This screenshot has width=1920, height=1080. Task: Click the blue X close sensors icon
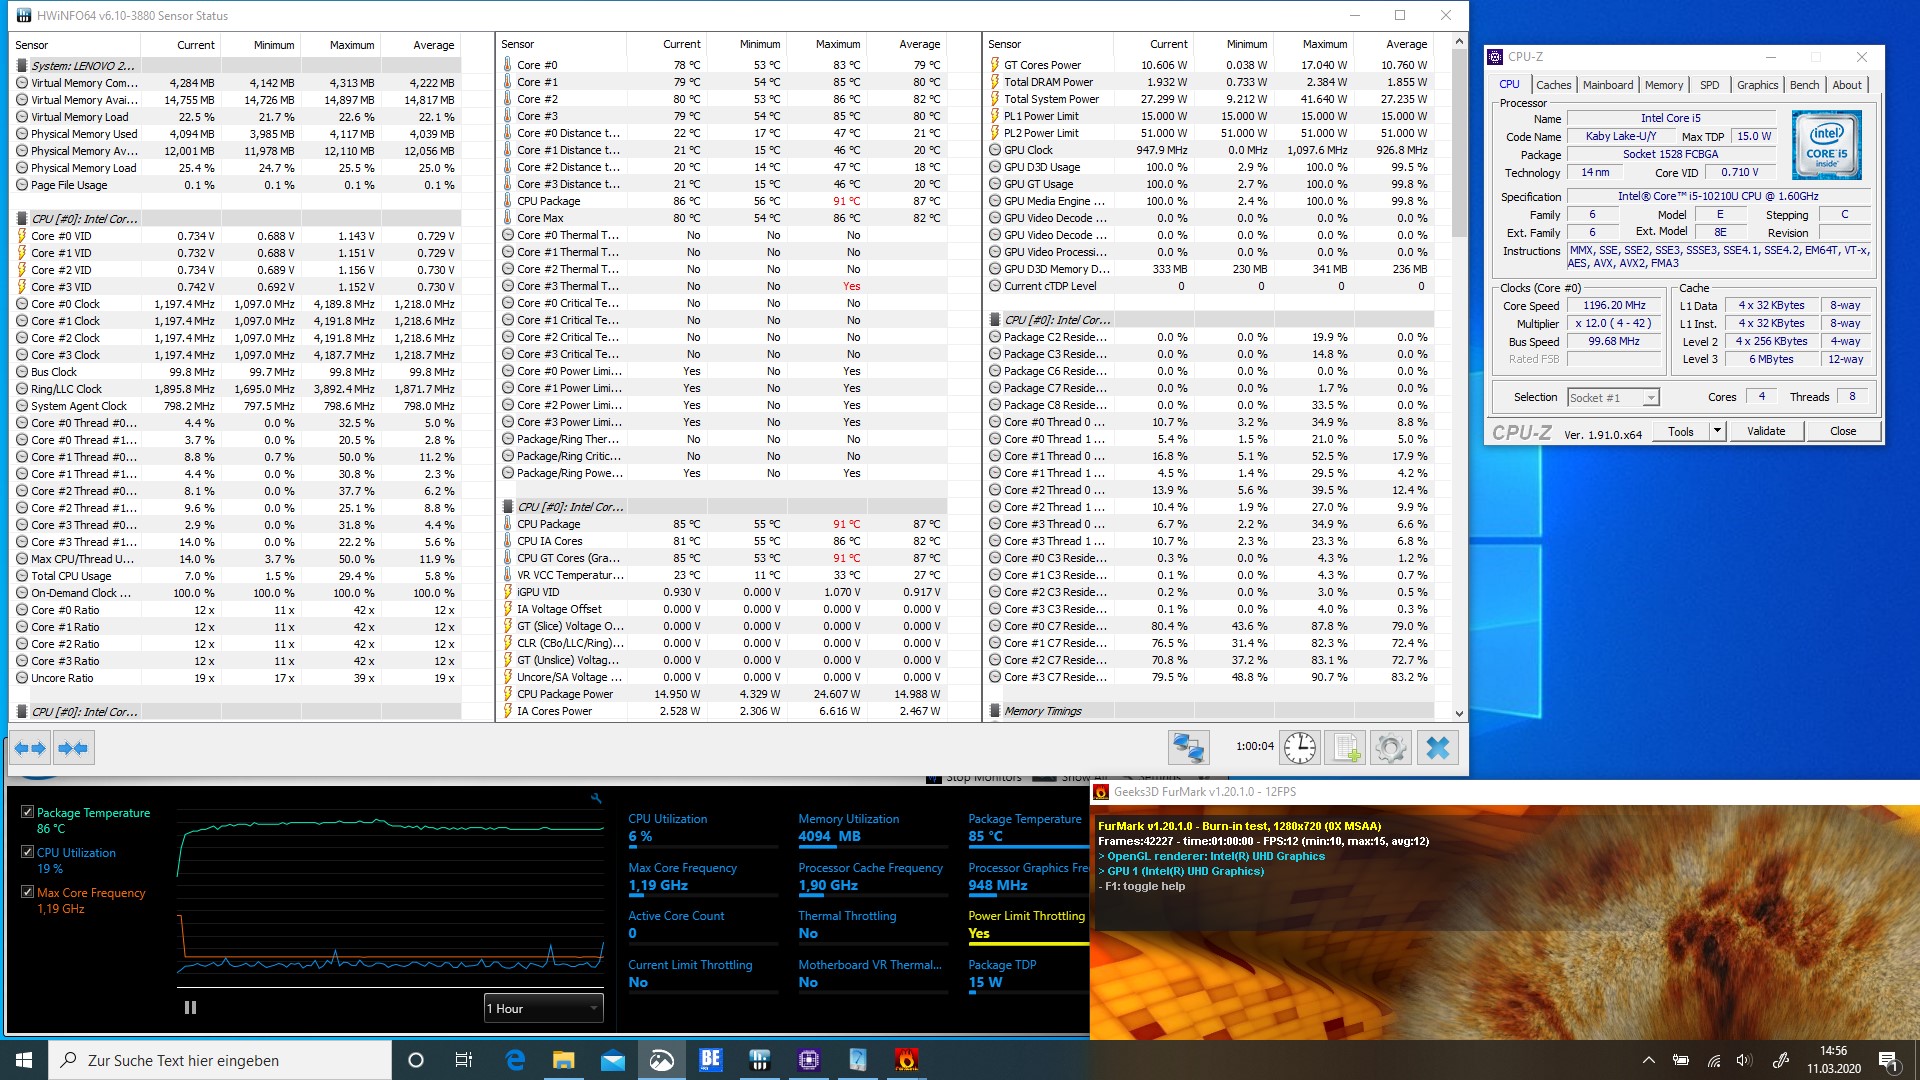click(1437, 748)
